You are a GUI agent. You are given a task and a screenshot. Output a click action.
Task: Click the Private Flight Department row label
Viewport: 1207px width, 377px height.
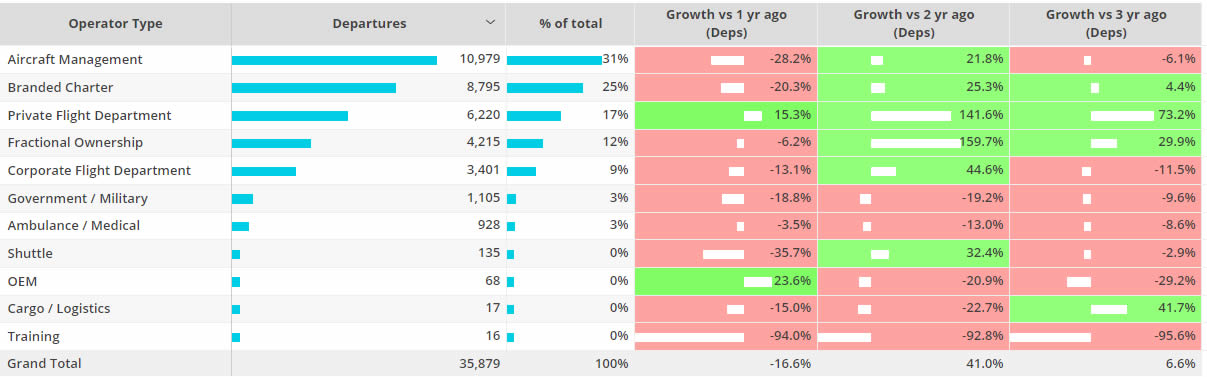coord(90,116)
